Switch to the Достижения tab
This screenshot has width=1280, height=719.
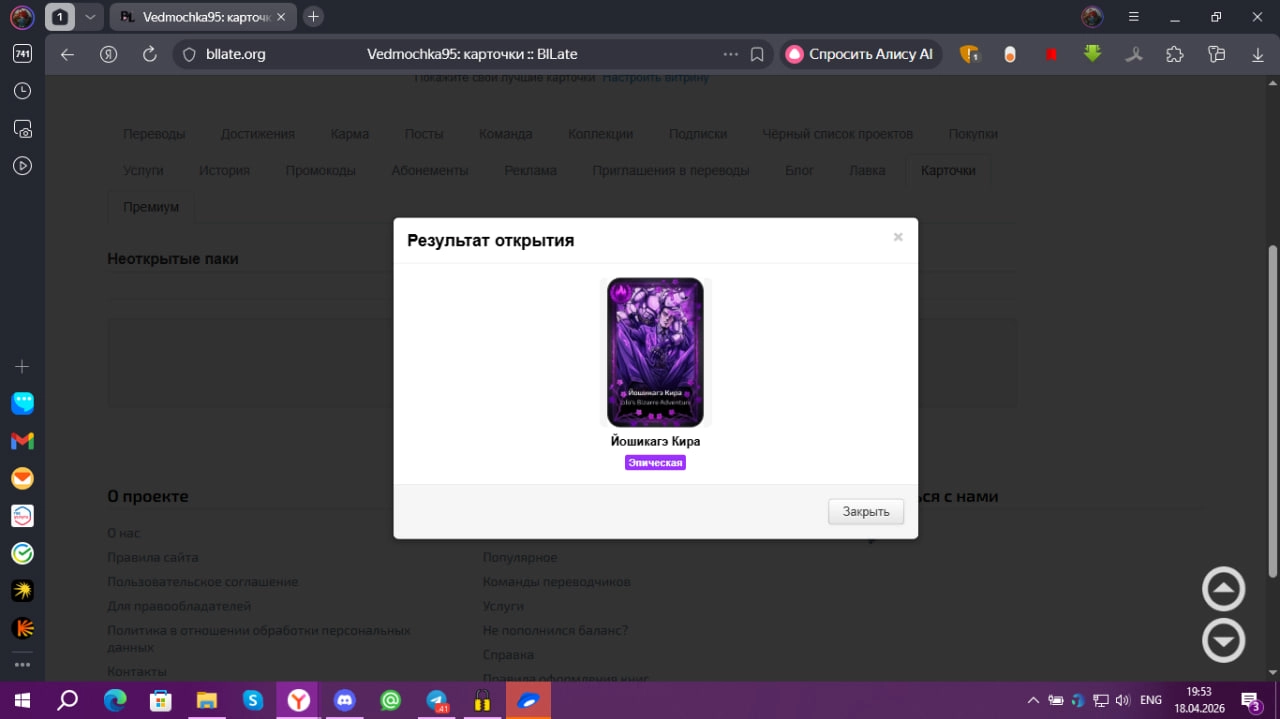point(258,134)
